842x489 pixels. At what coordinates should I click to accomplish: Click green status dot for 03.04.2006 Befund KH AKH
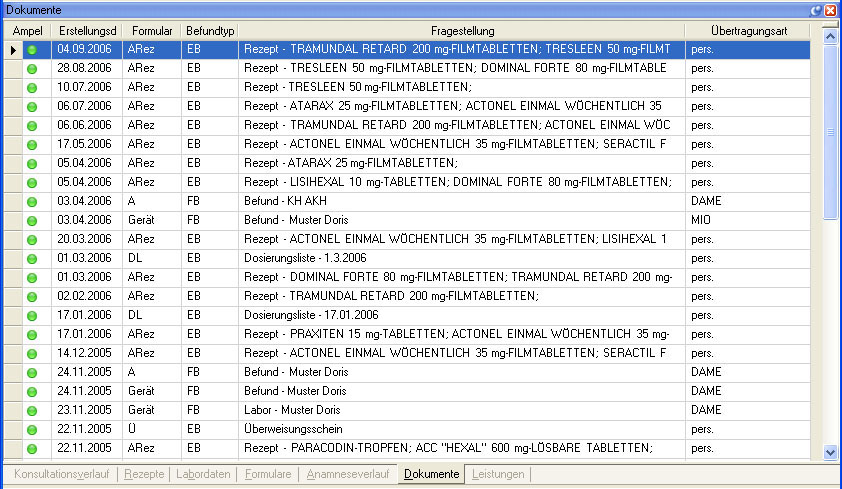31,201
